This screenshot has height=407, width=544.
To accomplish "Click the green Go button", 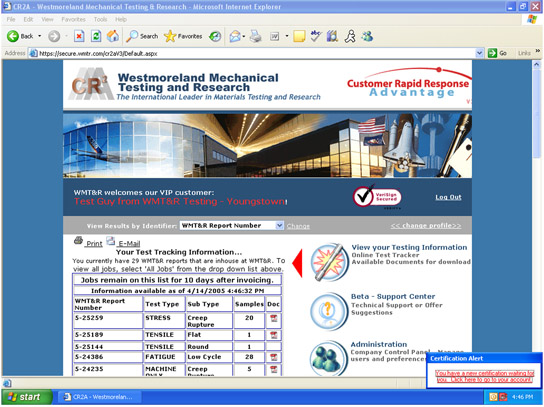I will pos(498,53).
